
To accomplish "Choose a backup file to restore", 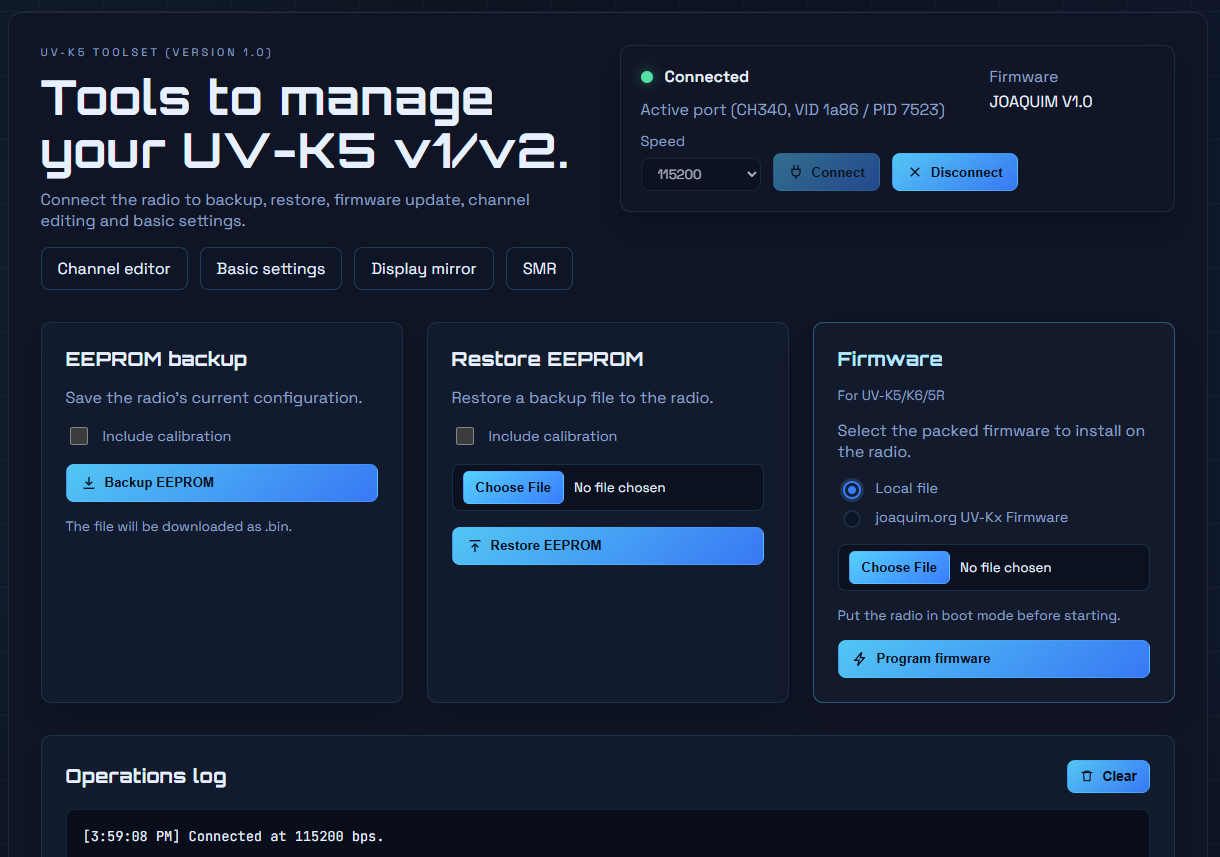I will click(512, 487).
